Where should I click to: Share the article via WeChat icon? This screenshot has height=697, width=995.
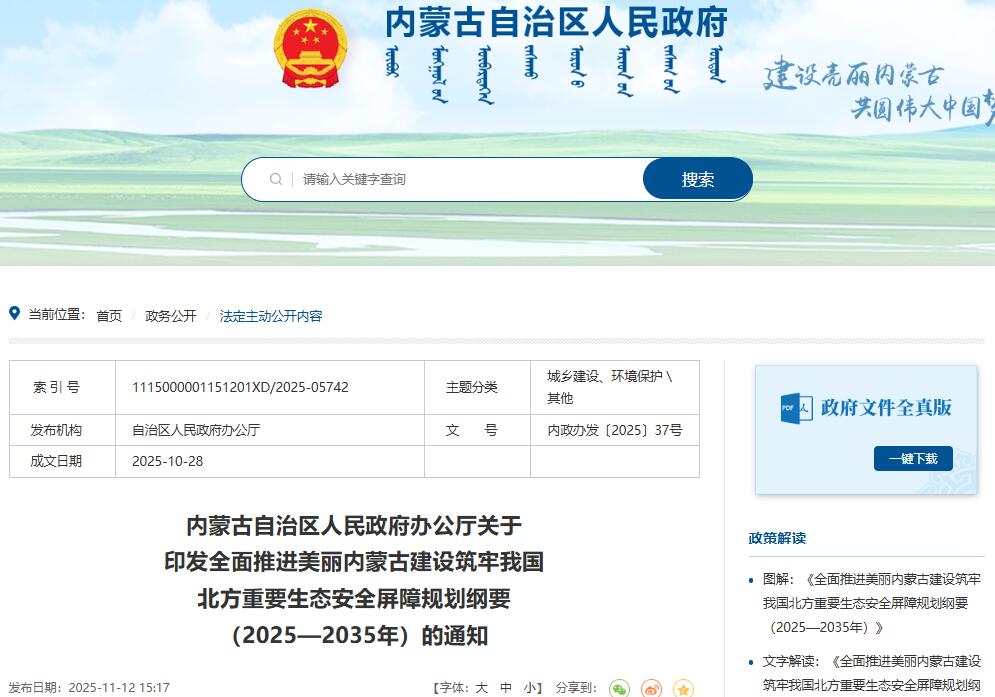620,688
